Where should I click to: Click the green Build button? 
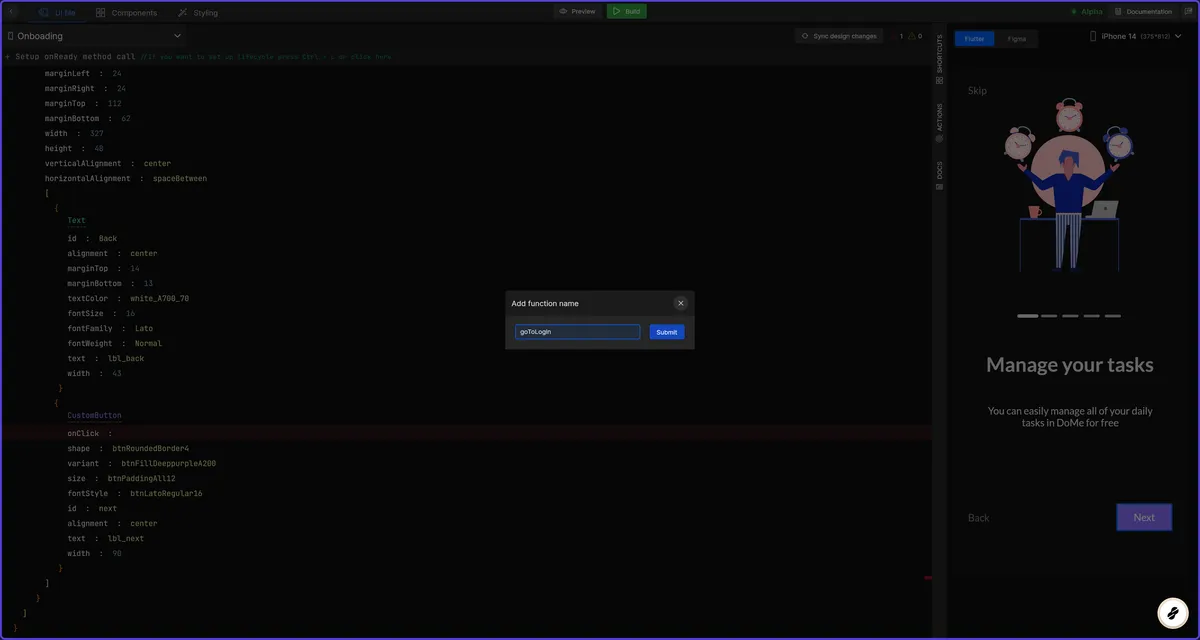tap(627, 11)
